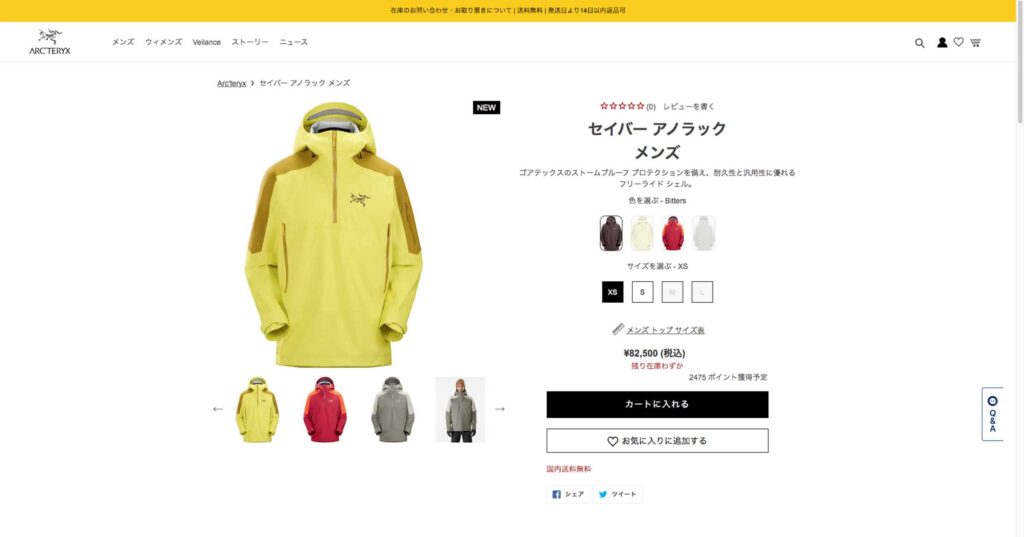The image size is (1024, 537).
Task: Select size S
Action: point(643,292)
